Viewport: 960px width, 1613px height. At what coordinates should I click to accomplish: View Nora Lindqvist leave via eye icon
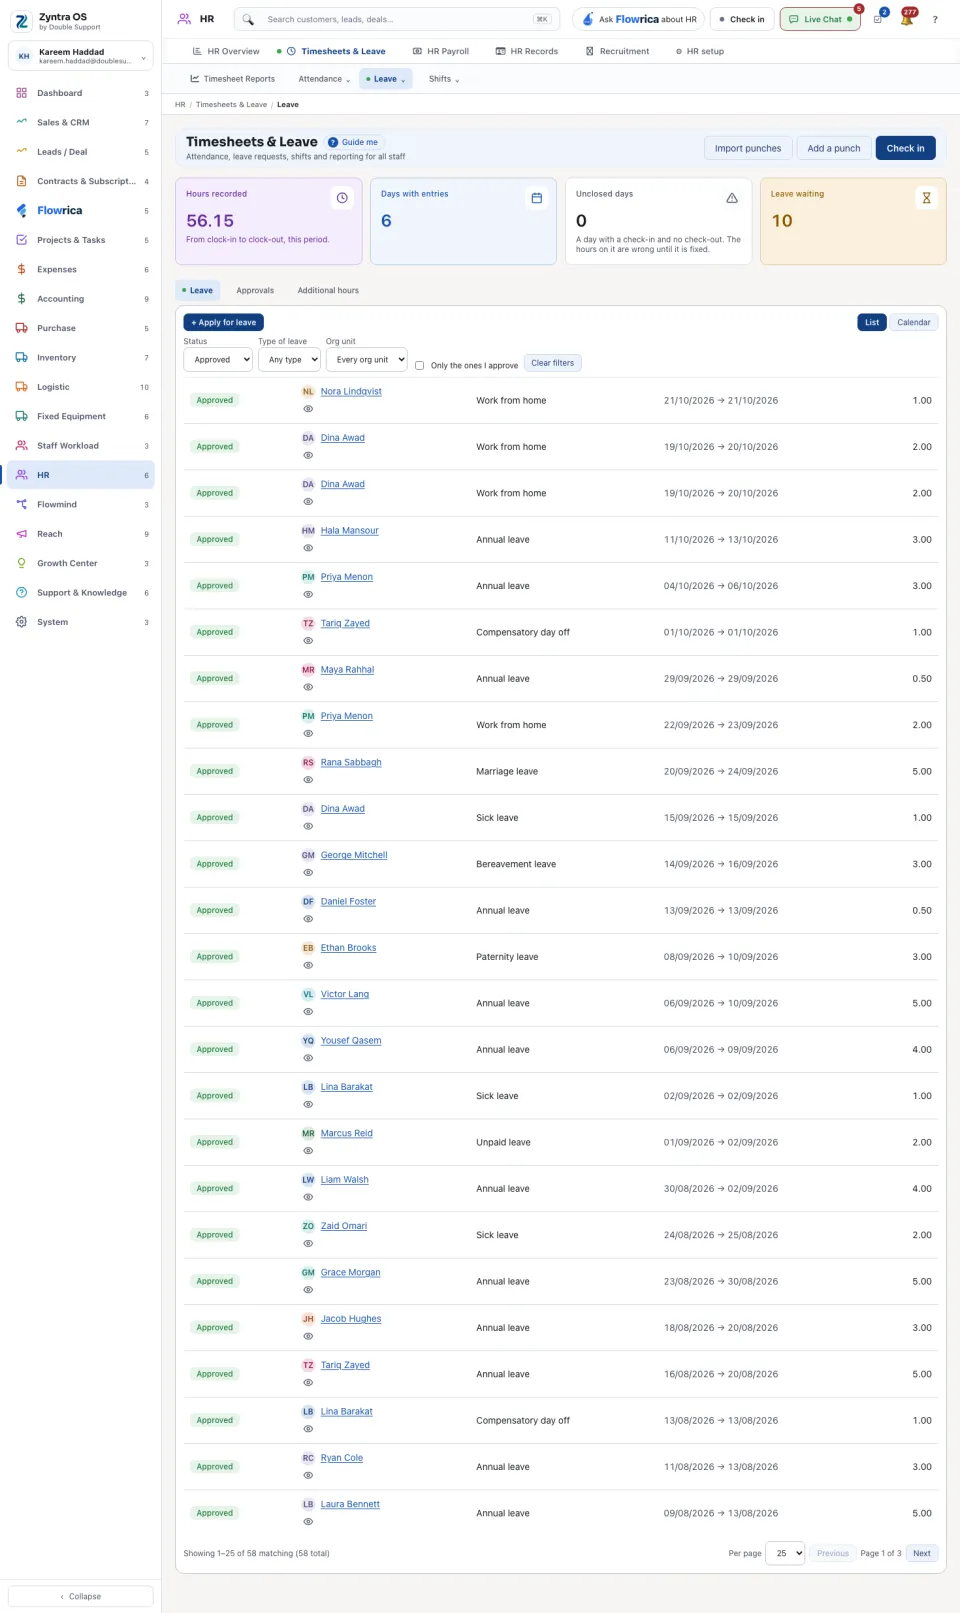pyautogui.click(x=308, y=408)
